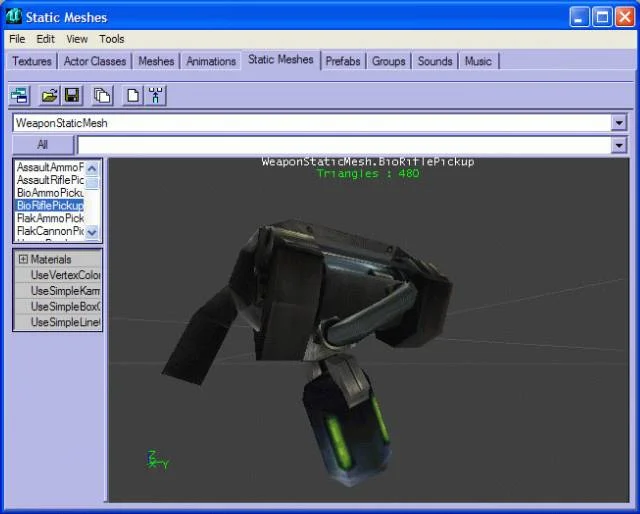The height and width of the screenshot is (514, 640).
Task: Expand the Materials property
Action: (x=23, y=259)
